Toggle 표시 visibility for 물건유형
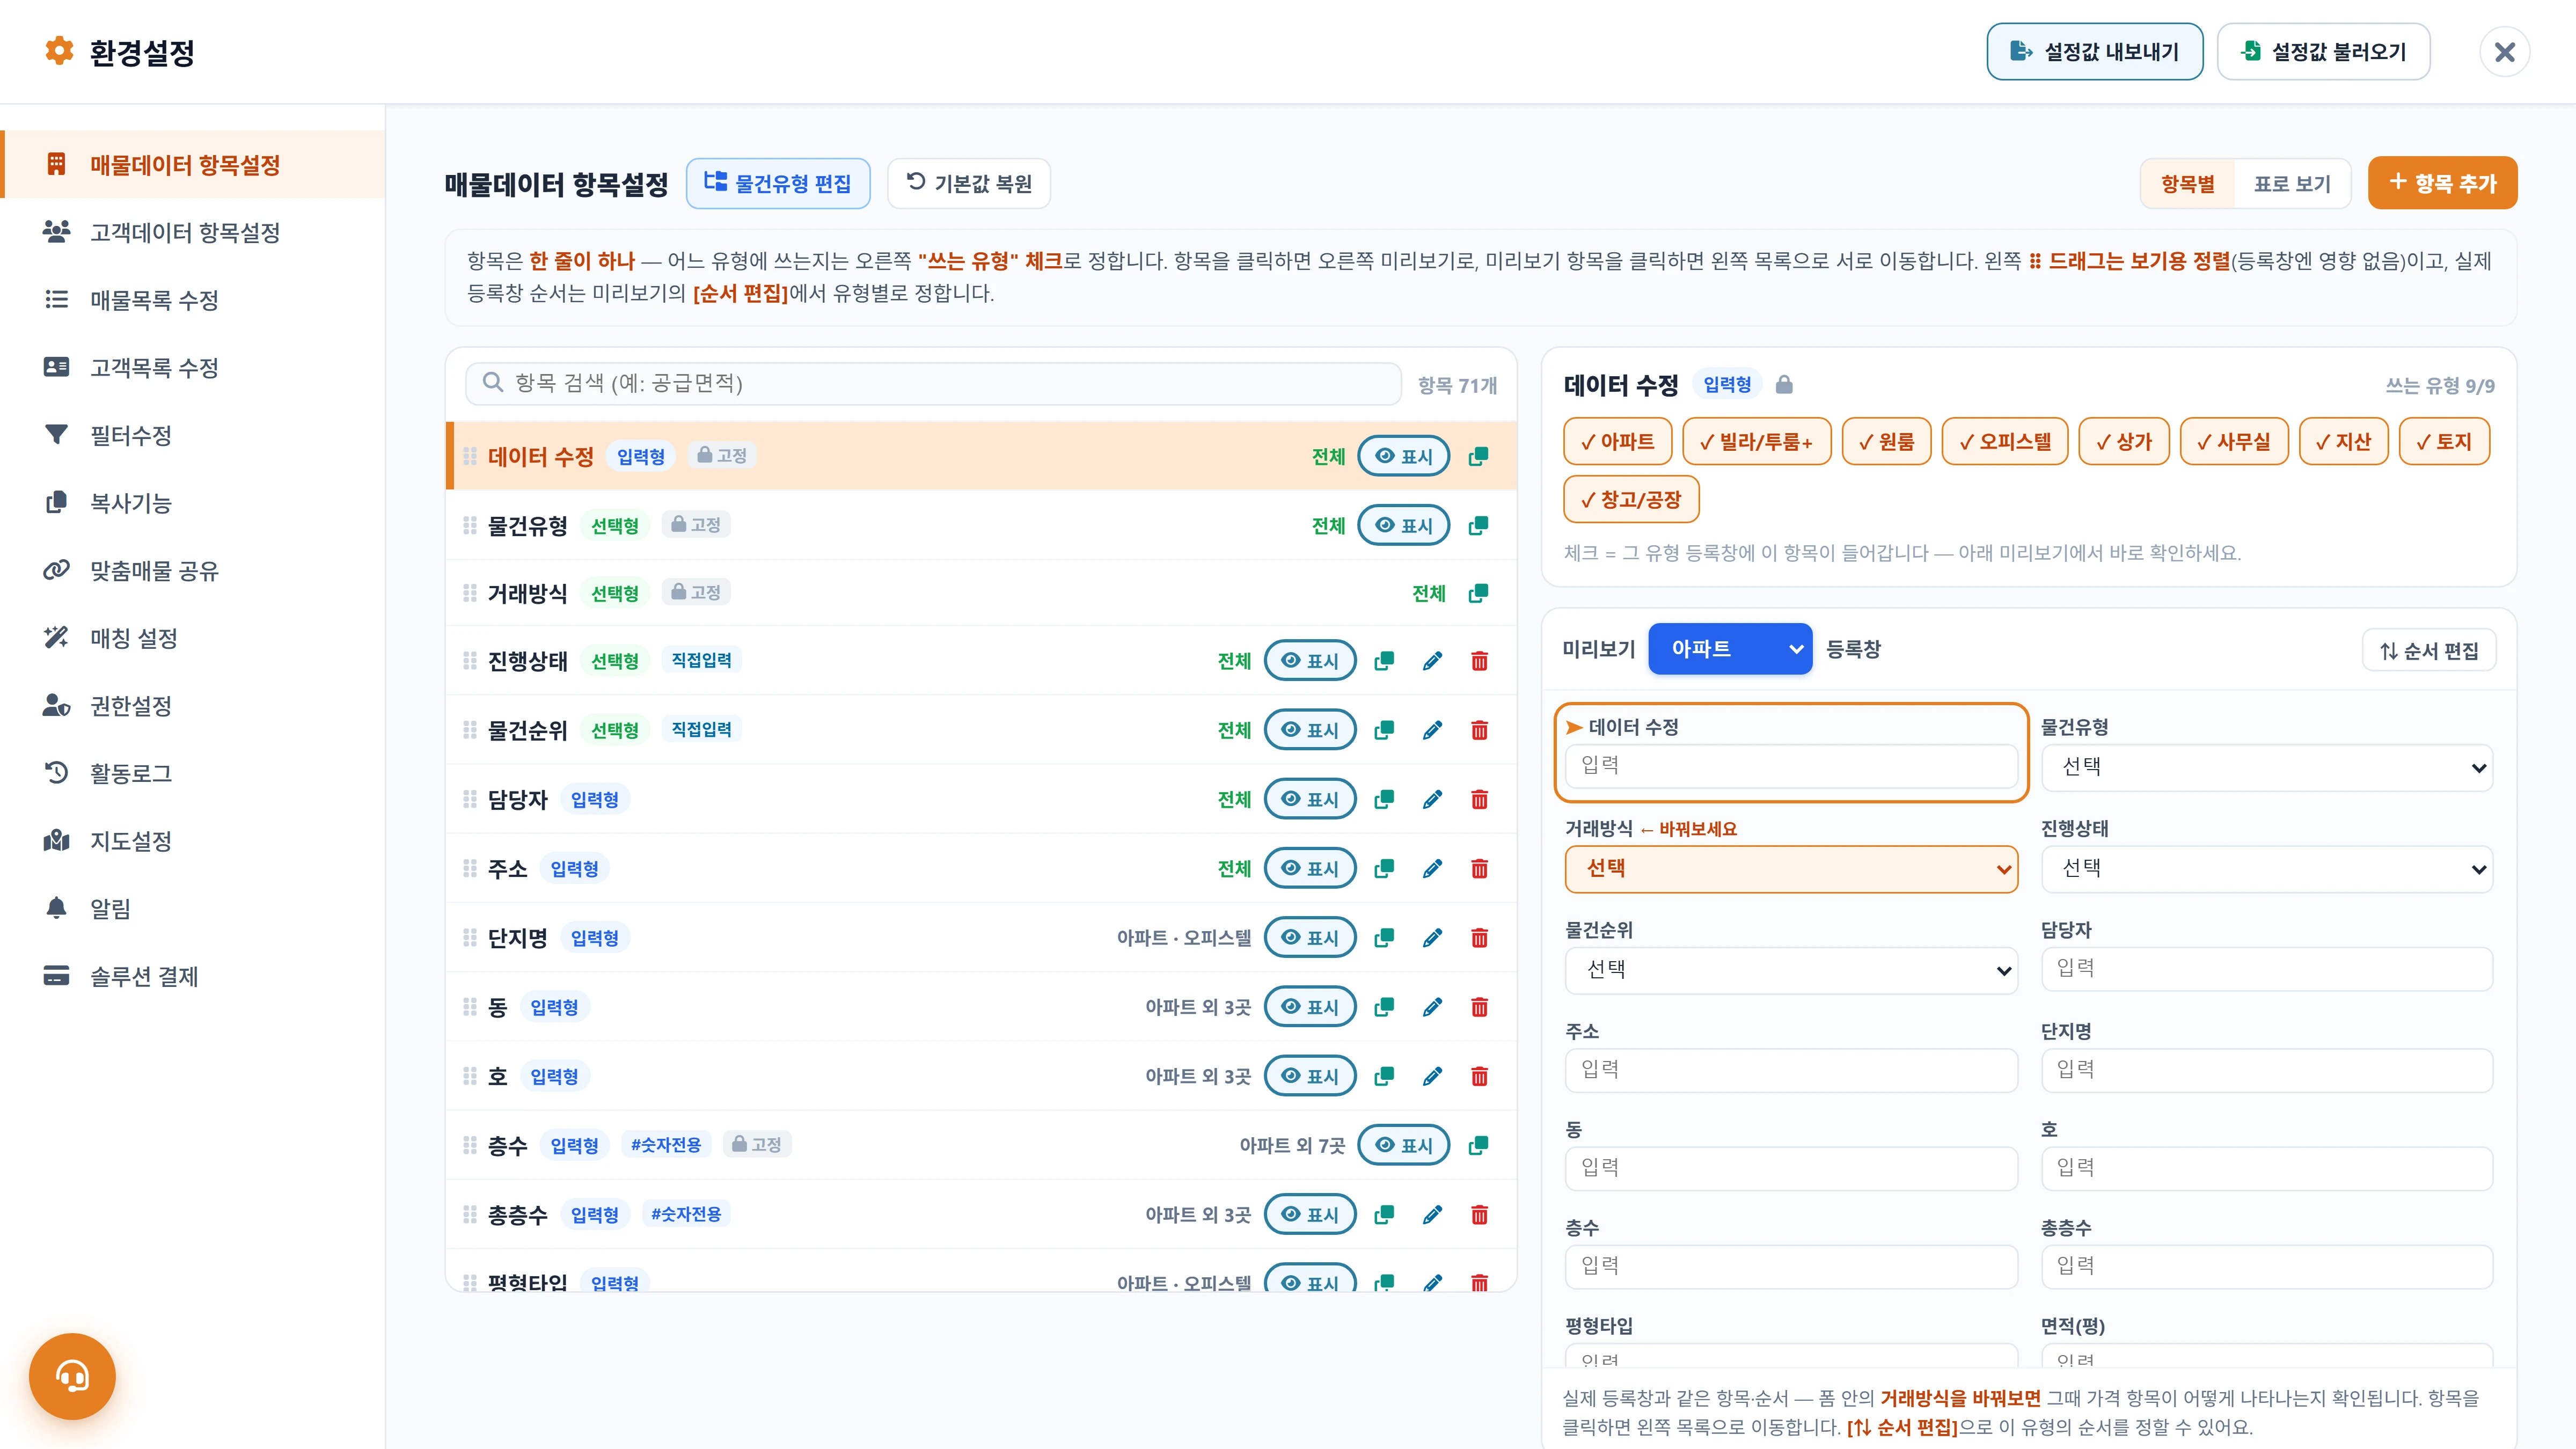The height and width of the screenshot is (1449, 2576). [x=1404, y=525]
